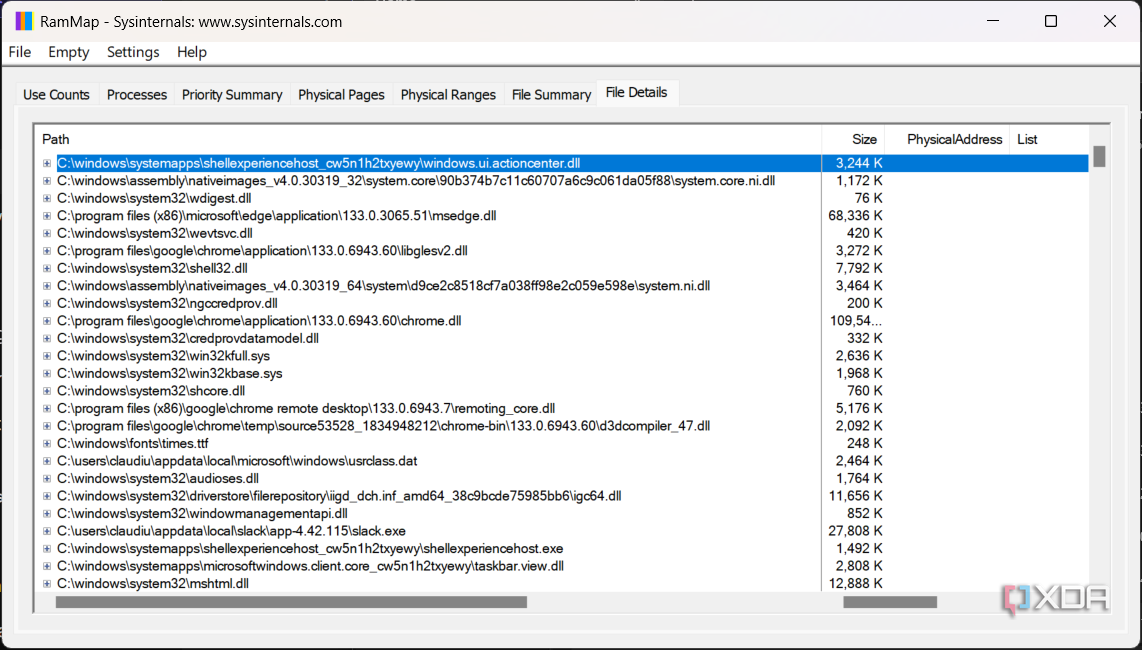1142x650 pixels.
Task: Expand the windowmanagementapi.dll row
Action: point(47,513)
